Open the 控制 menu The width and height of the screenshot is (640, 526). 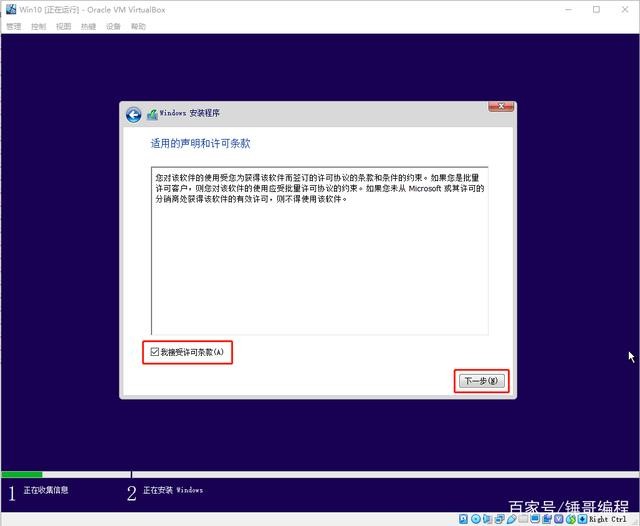38,27
